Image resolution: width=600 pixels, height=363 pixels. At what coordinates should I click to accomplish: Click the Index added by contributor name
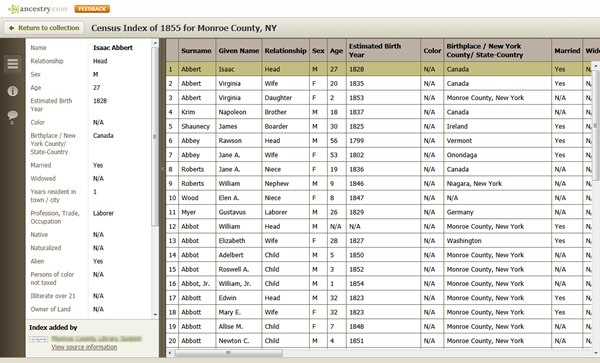[96, 339]
